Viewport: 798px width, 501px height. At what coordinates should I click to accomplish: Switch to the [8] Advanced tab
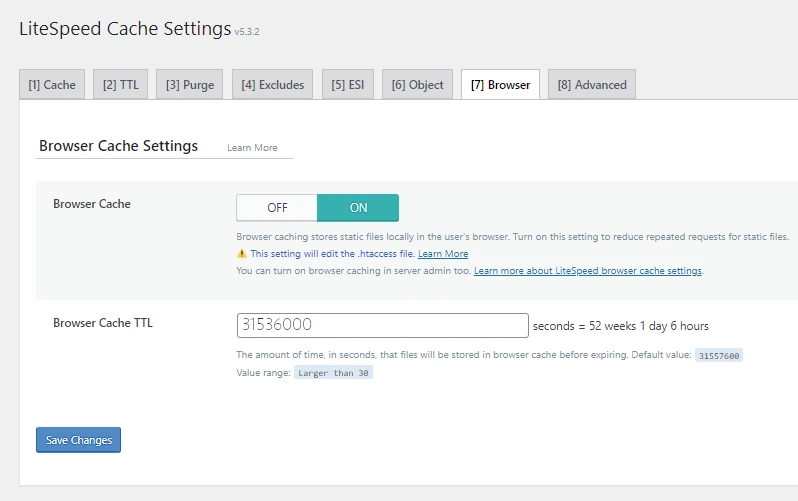point(592,85)
